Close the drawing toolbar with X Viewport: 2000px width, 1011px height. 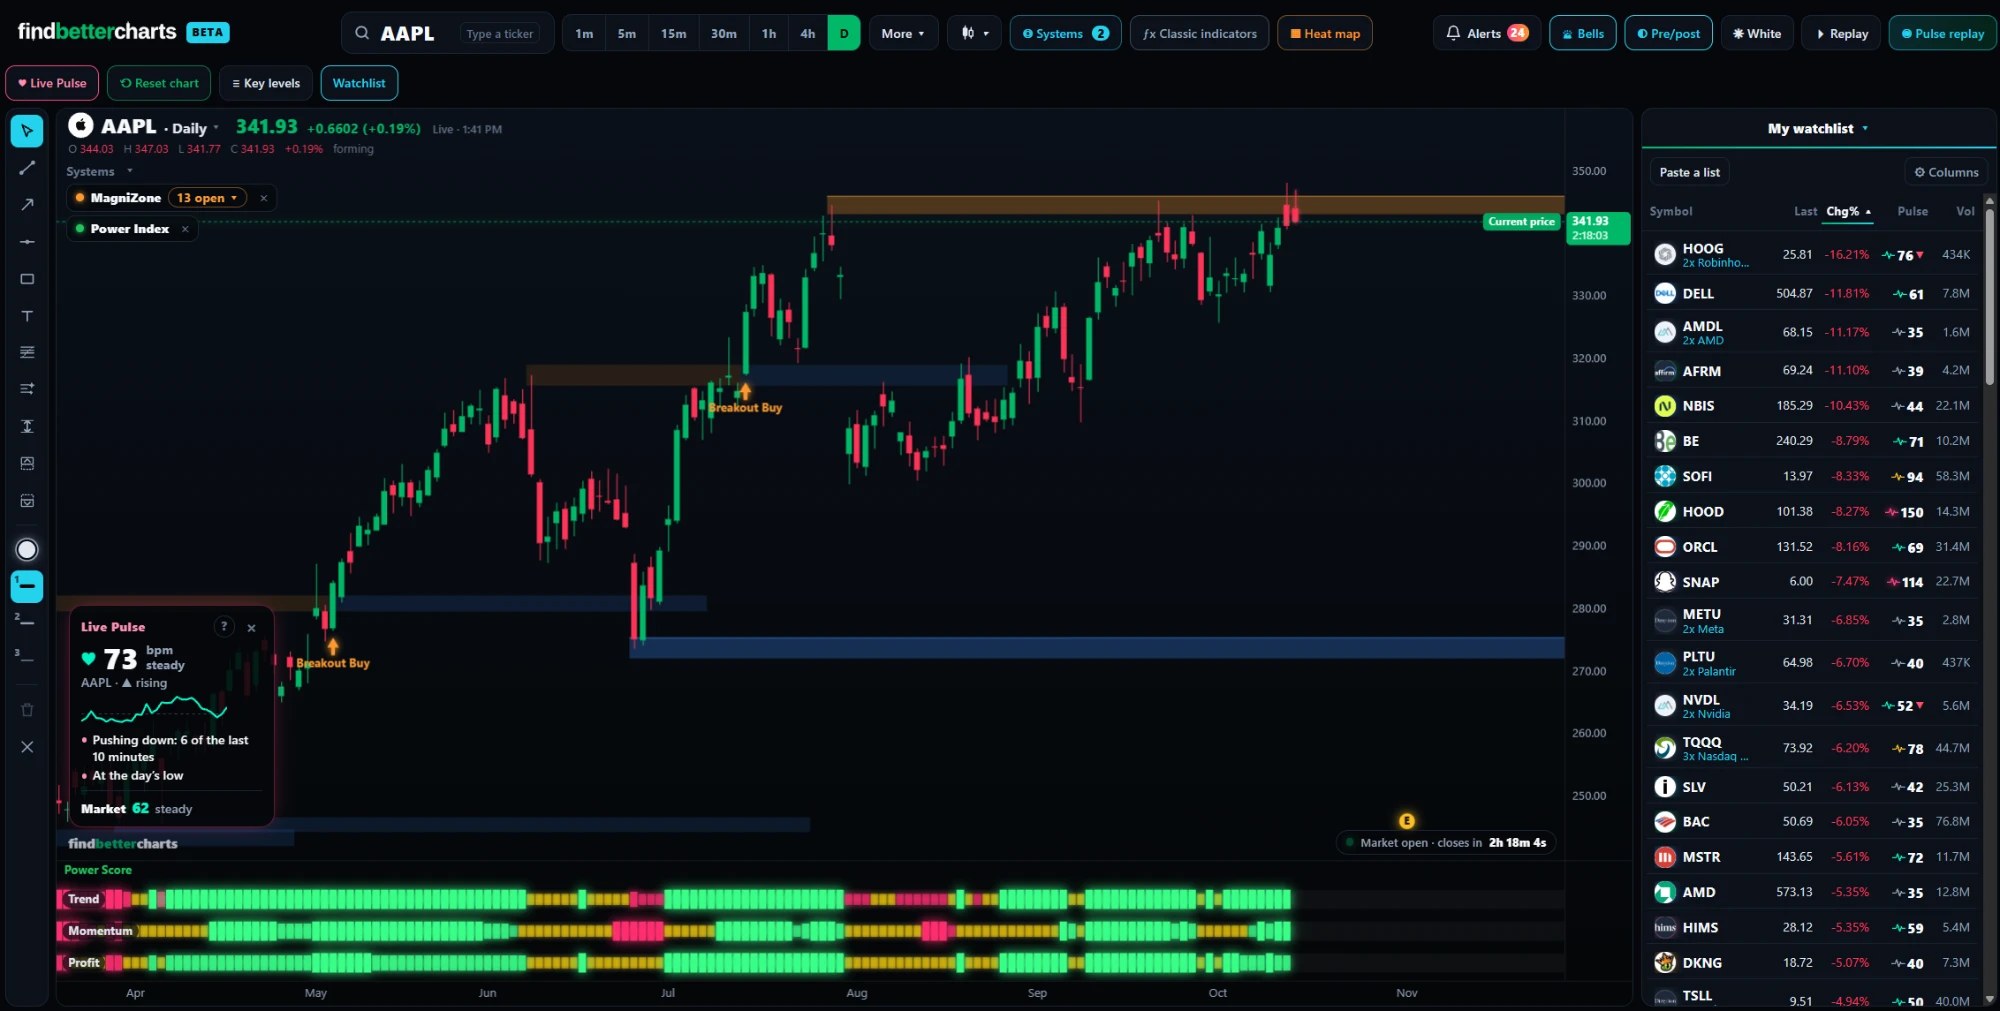pos(27,747)
